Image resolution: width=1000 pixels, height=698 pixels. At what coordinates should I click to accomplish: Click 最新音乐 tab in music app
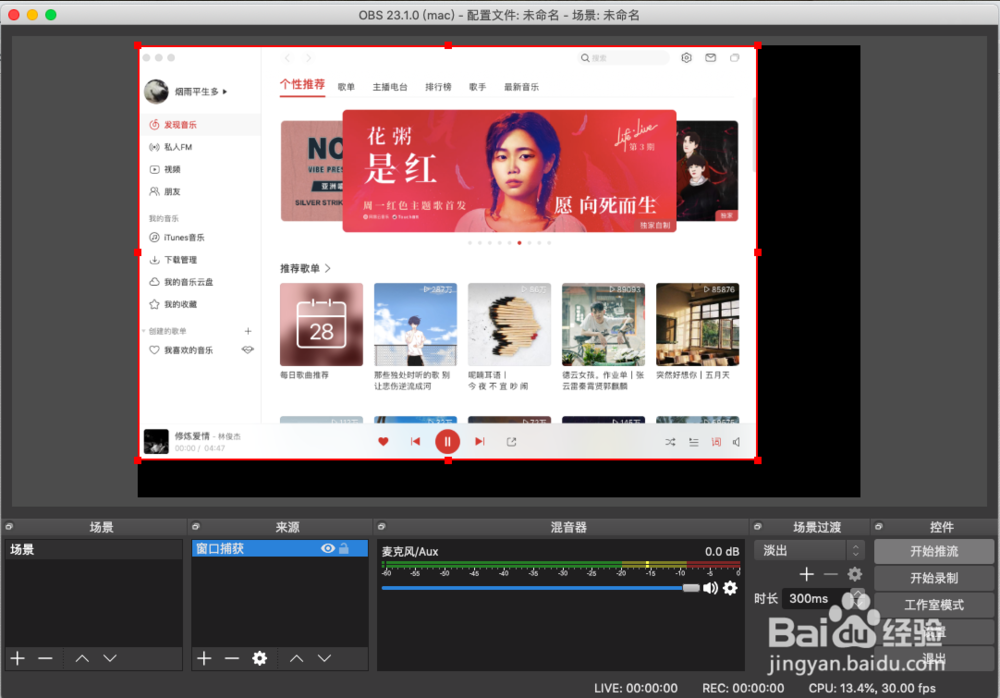coord(521,87)
